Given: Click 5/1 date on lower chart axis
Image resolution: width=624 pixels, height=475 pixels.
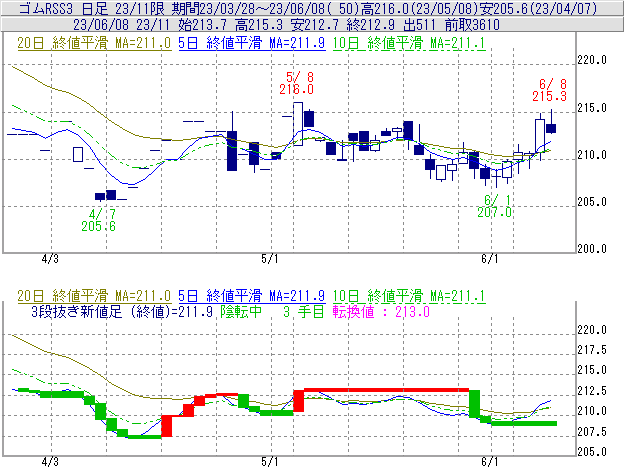Looking at the screenshot, I should (270, 461).
